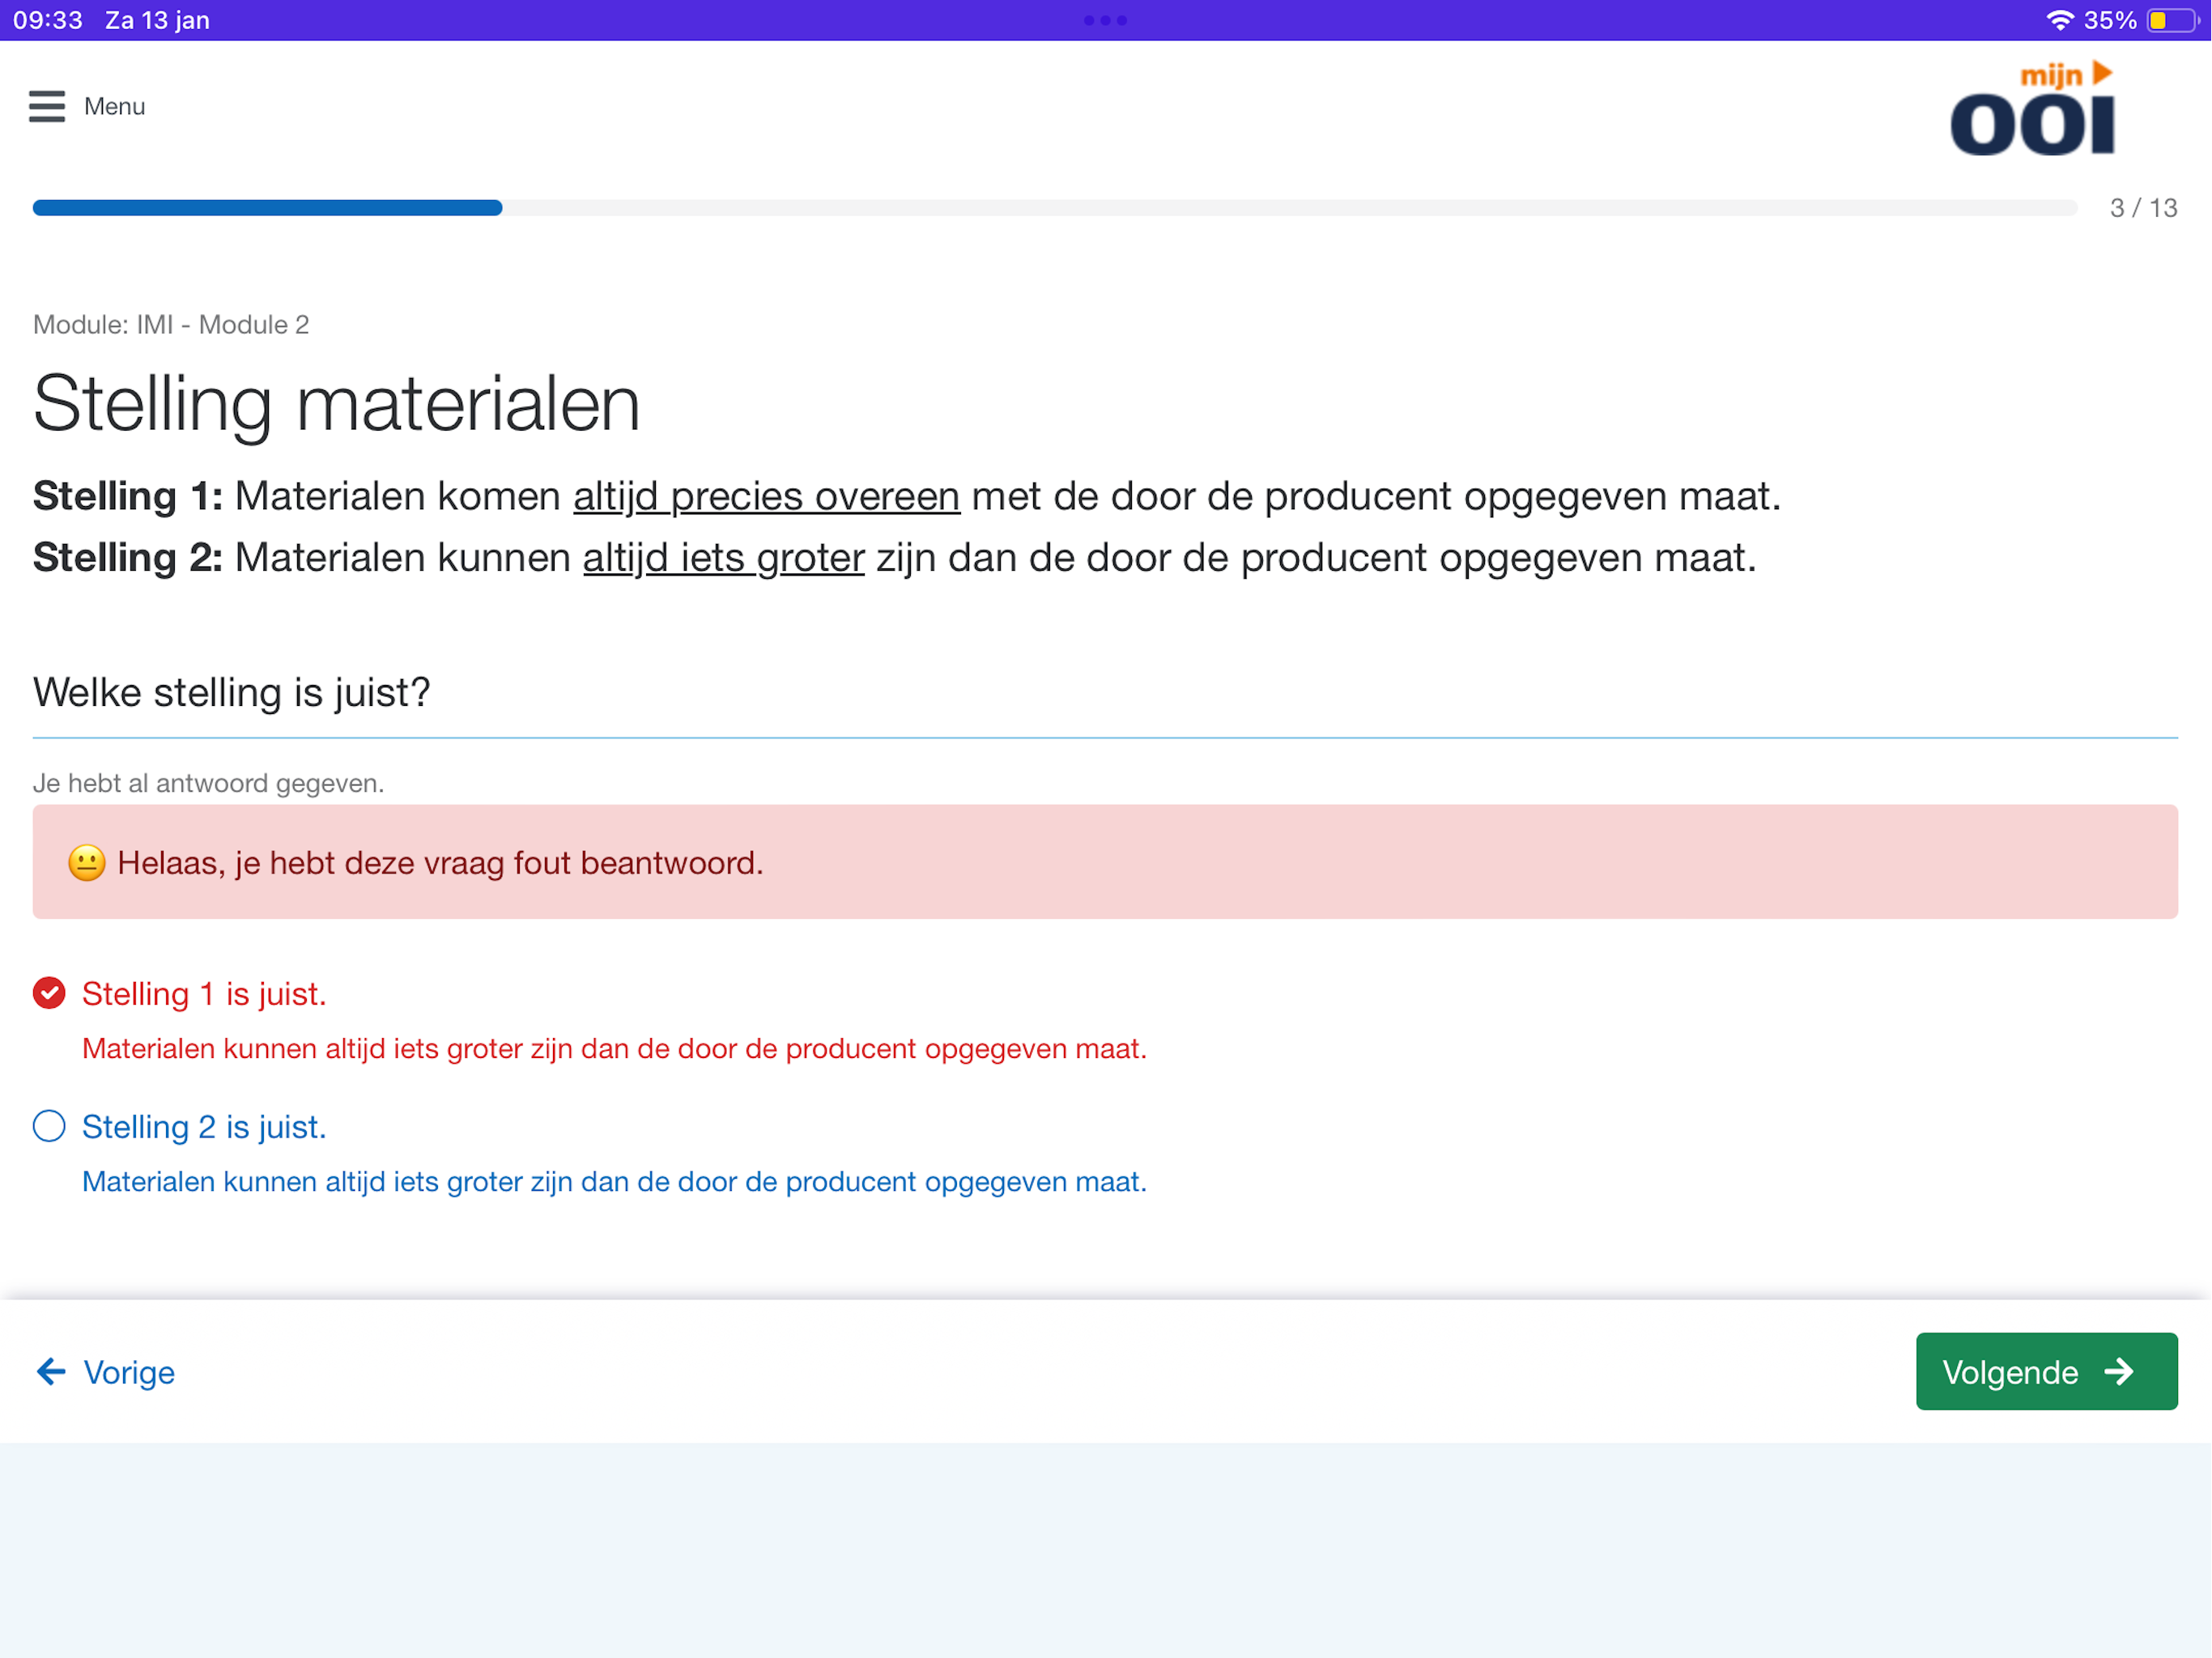The image size is (2212, 1658).
Task: Click the Menu label
Action: point(115,106)
